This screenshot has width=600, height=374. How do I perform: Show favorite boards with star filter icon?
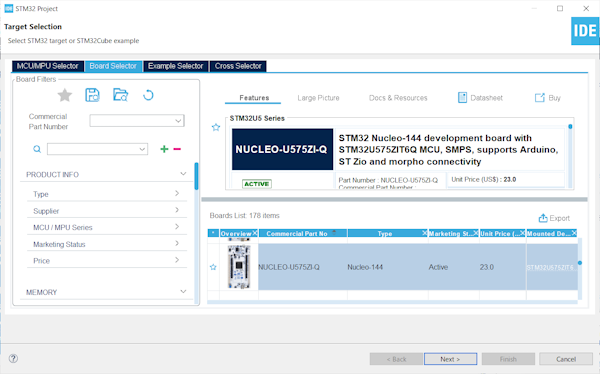(65, 95)
